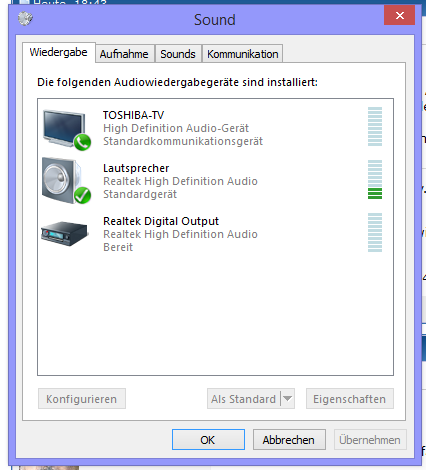The image size is (426, 470).
Task: Select the Wiedergabe tab
Action: [x=59, y=52]
